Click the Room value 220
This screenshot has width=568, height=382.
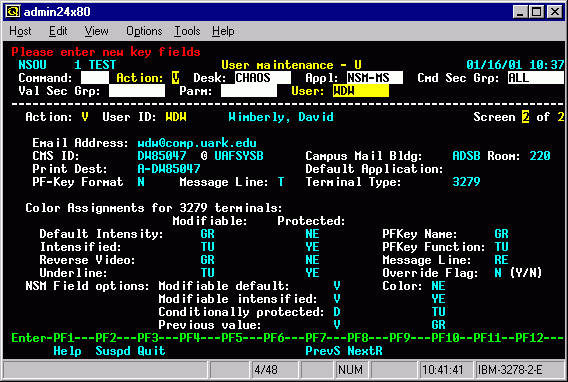point(540,156)
